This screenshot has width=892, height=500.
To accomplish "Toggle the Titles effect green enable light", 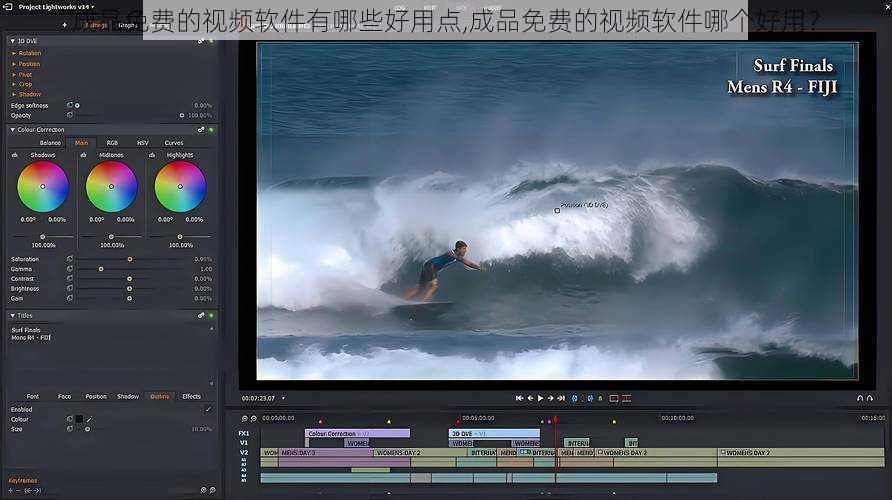I will click(x=212, y=315).
